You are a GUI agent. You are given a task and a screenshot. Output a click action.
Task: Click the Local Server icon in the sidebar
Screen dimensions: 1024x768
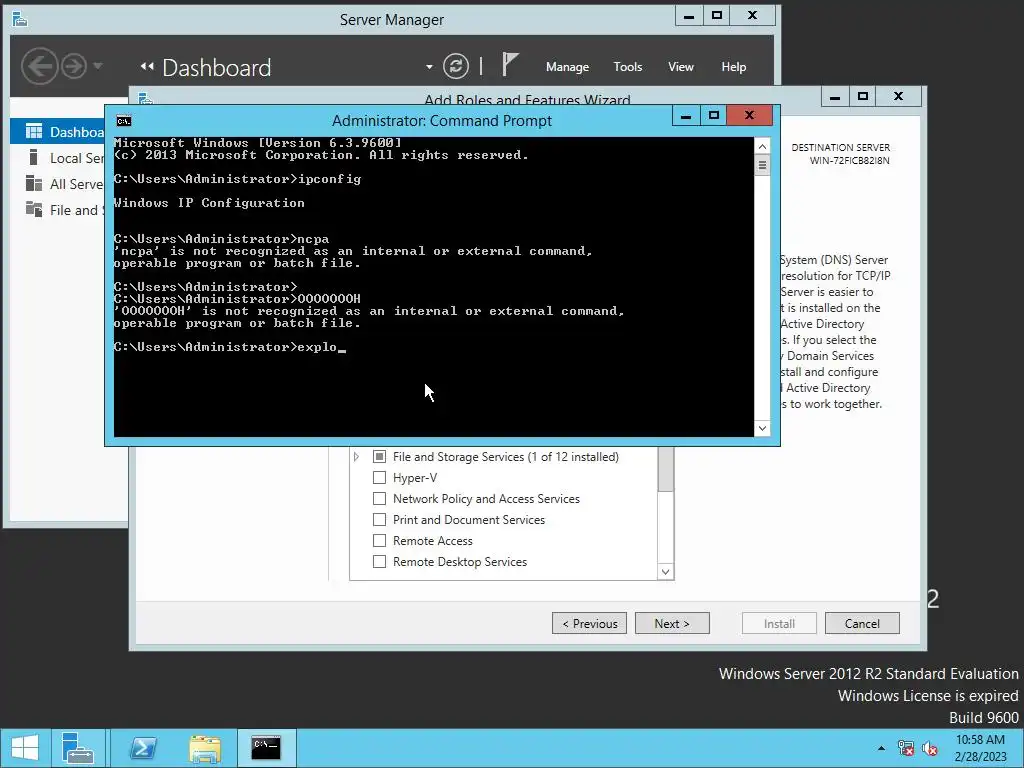point(33,157)
